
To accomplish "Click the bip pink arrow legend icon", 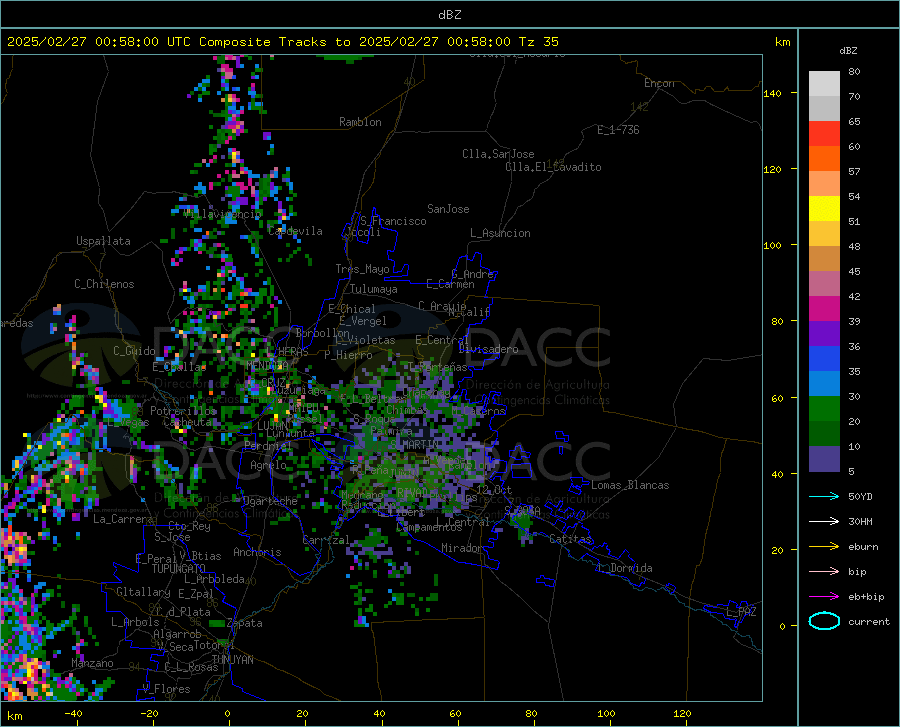I will [824, 571].
